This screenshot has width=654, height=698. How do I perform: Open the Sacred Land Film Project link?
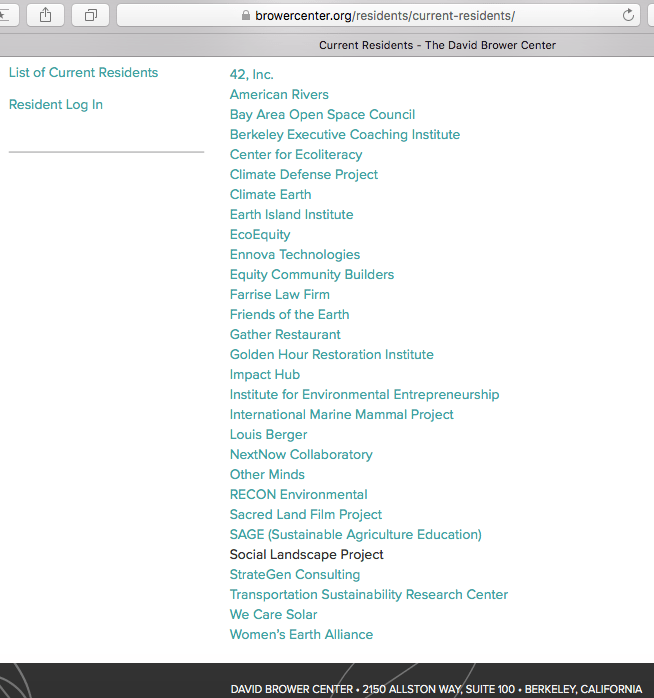306,515
